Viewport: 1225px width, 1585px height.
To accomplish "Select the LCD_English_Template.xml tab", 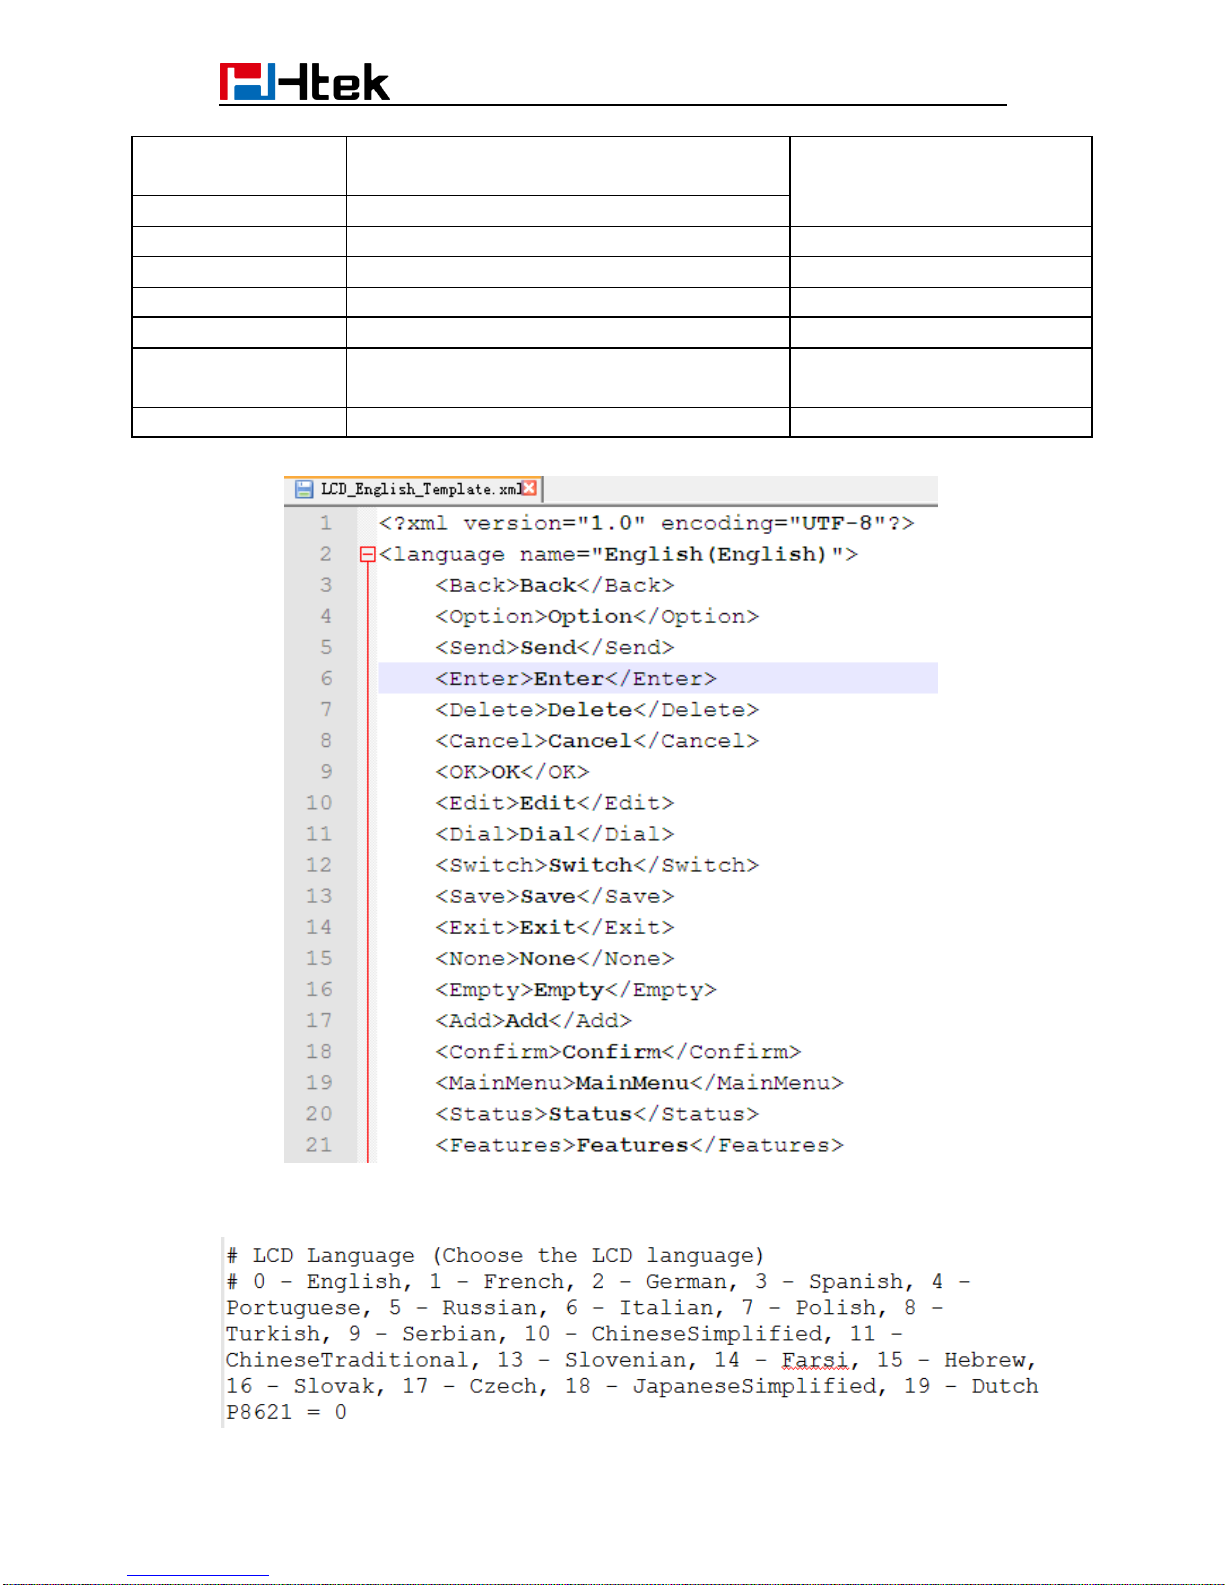I will point(414,489).
